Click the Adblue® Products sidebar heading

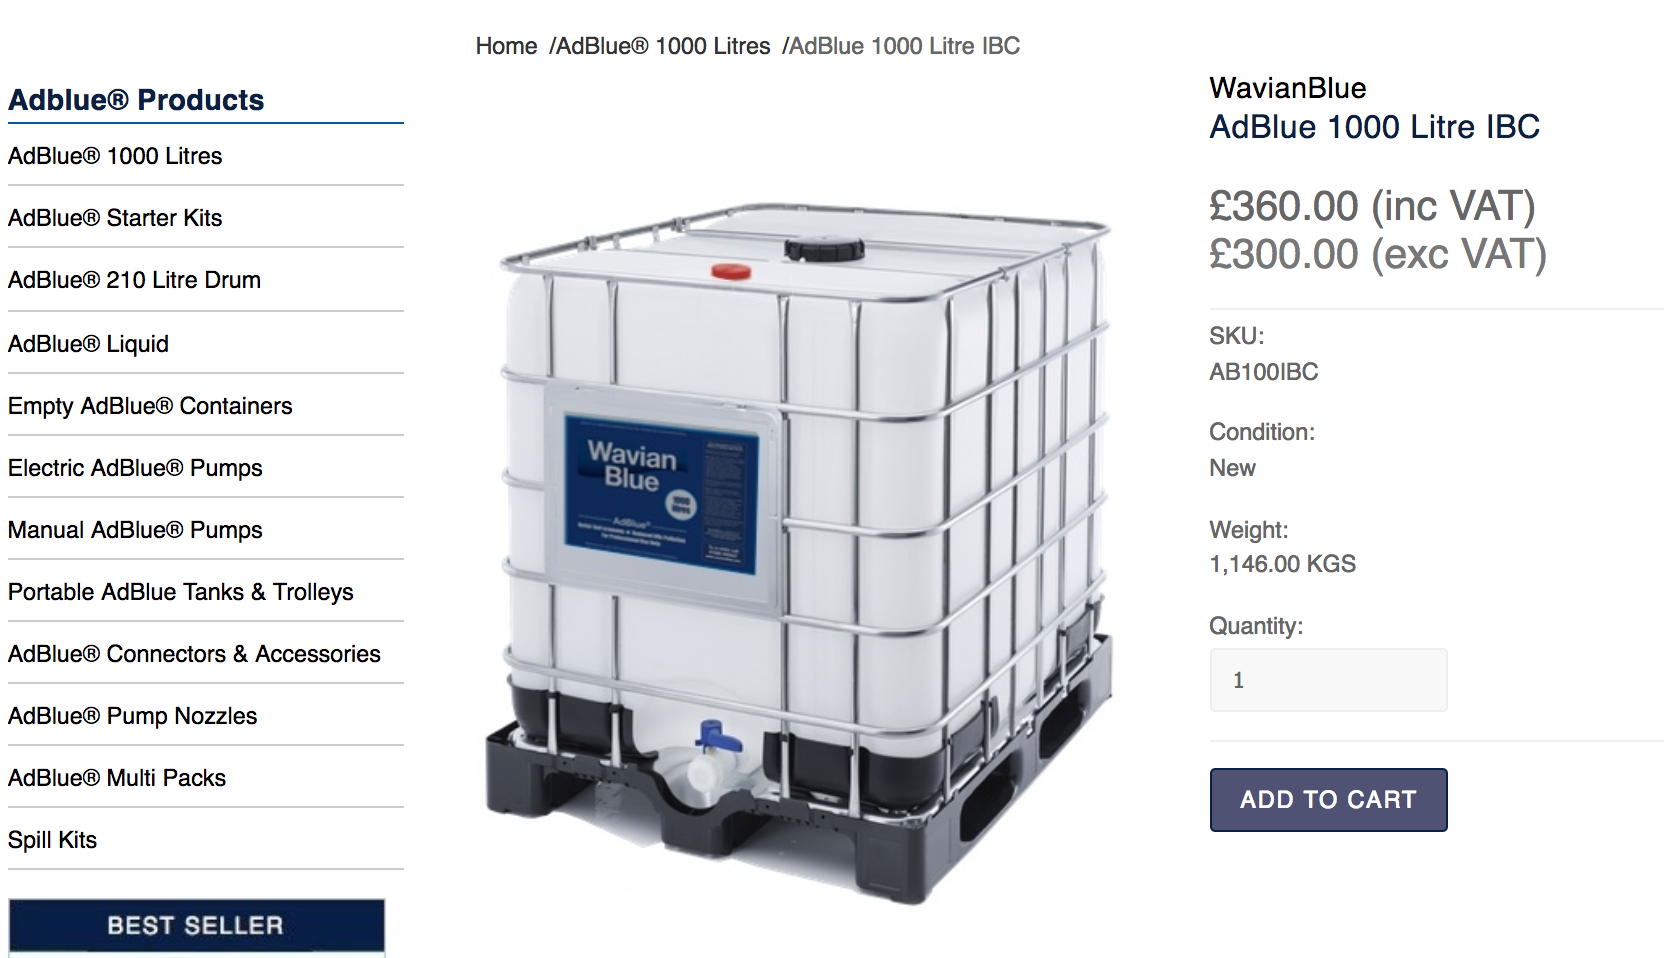pos(136,100)
